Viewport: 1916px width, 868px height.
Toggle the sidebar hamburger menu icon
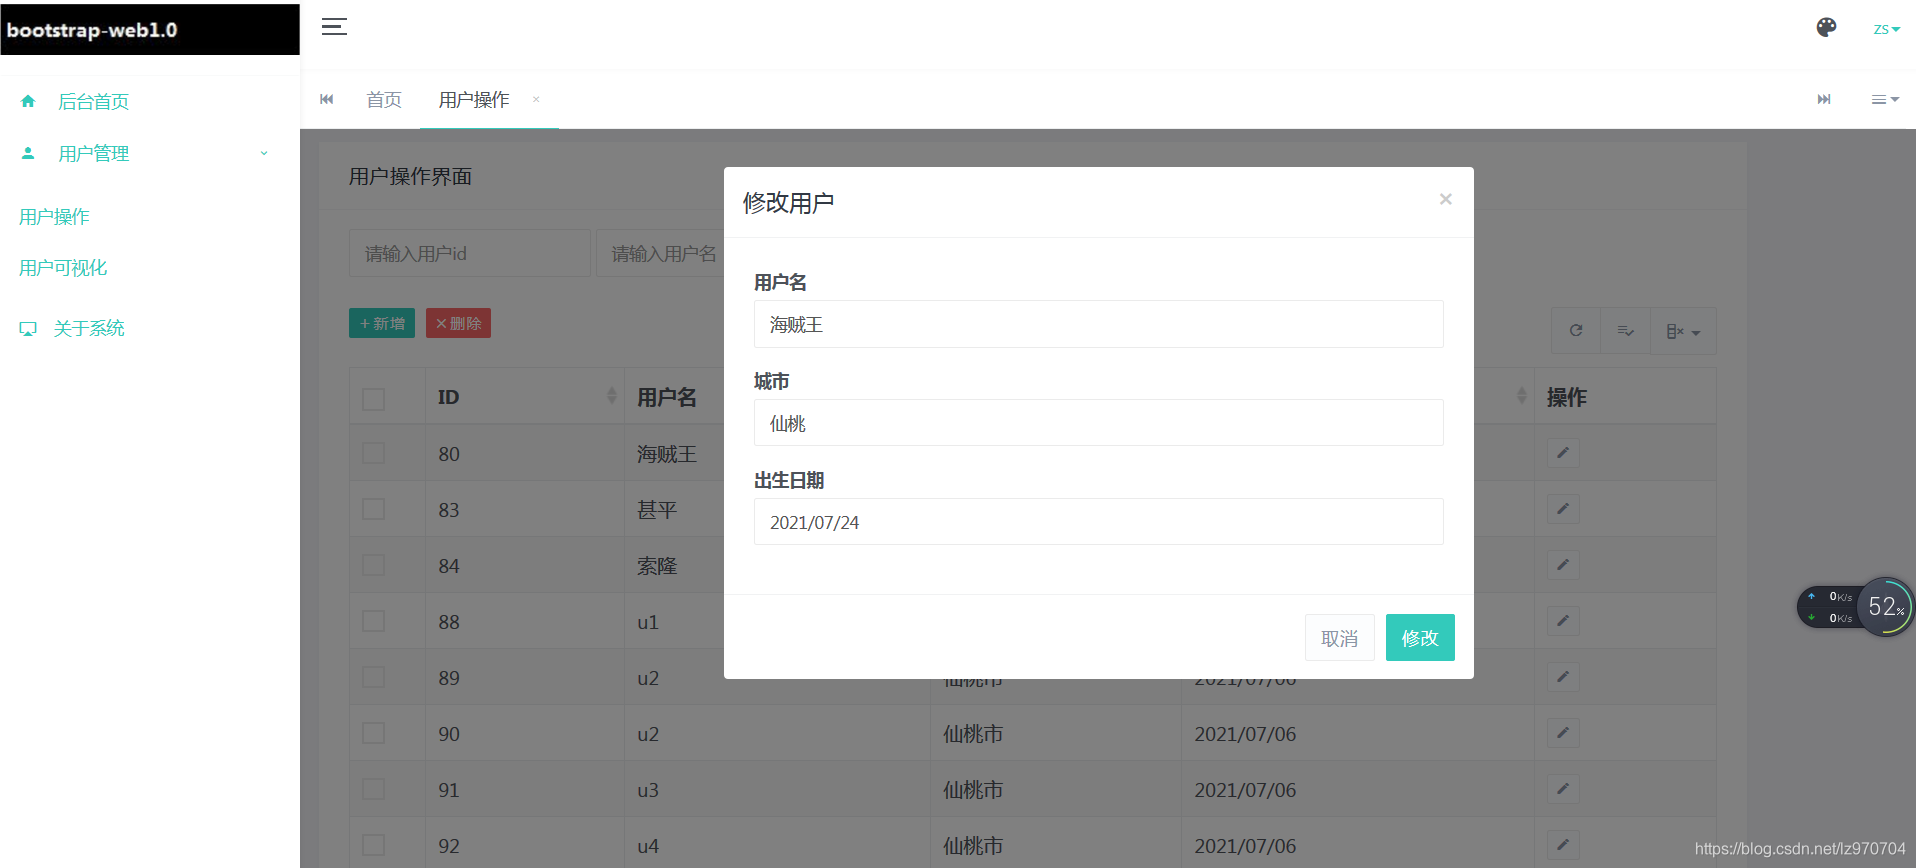coord(334,27)
